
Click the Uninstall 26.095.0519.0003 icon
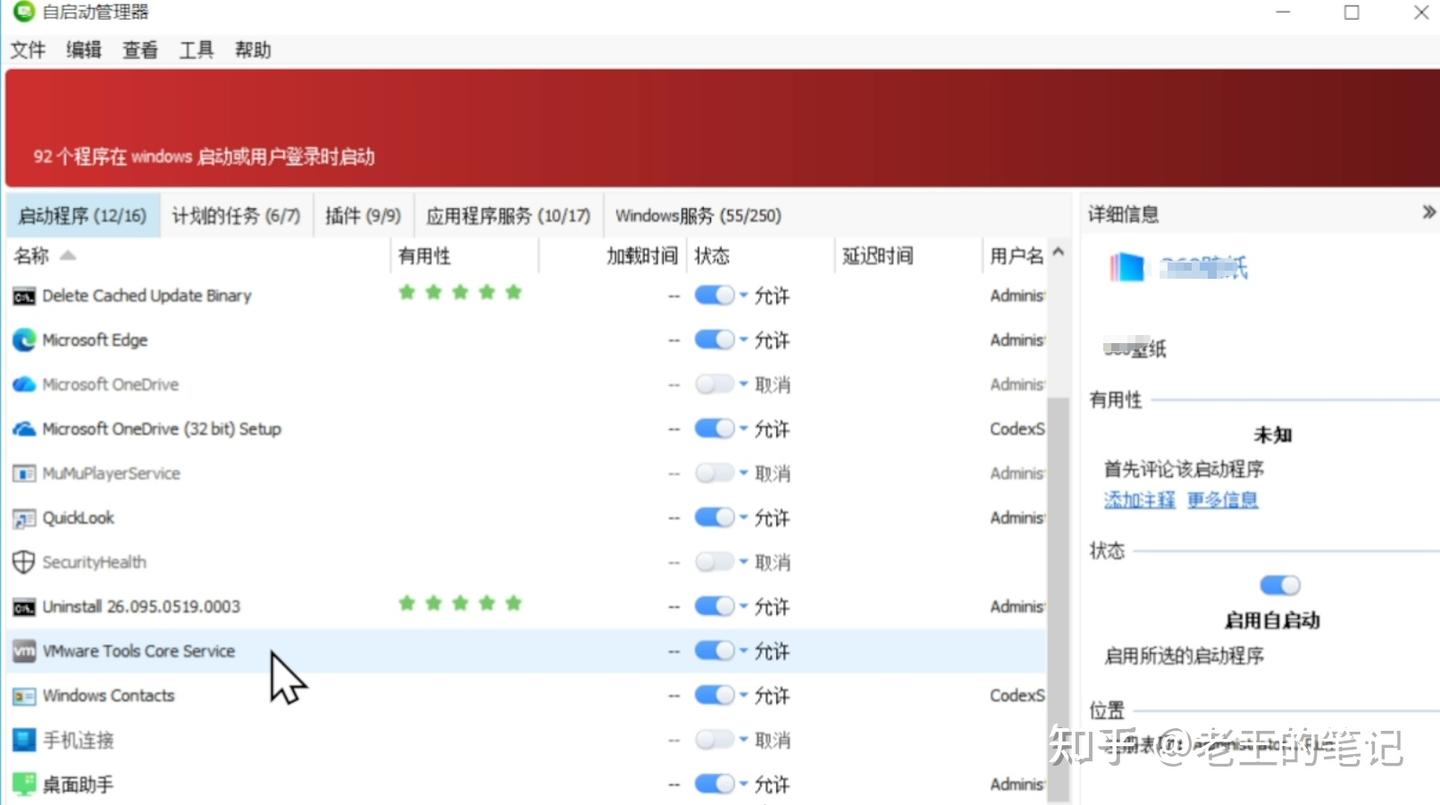(24, 607)
